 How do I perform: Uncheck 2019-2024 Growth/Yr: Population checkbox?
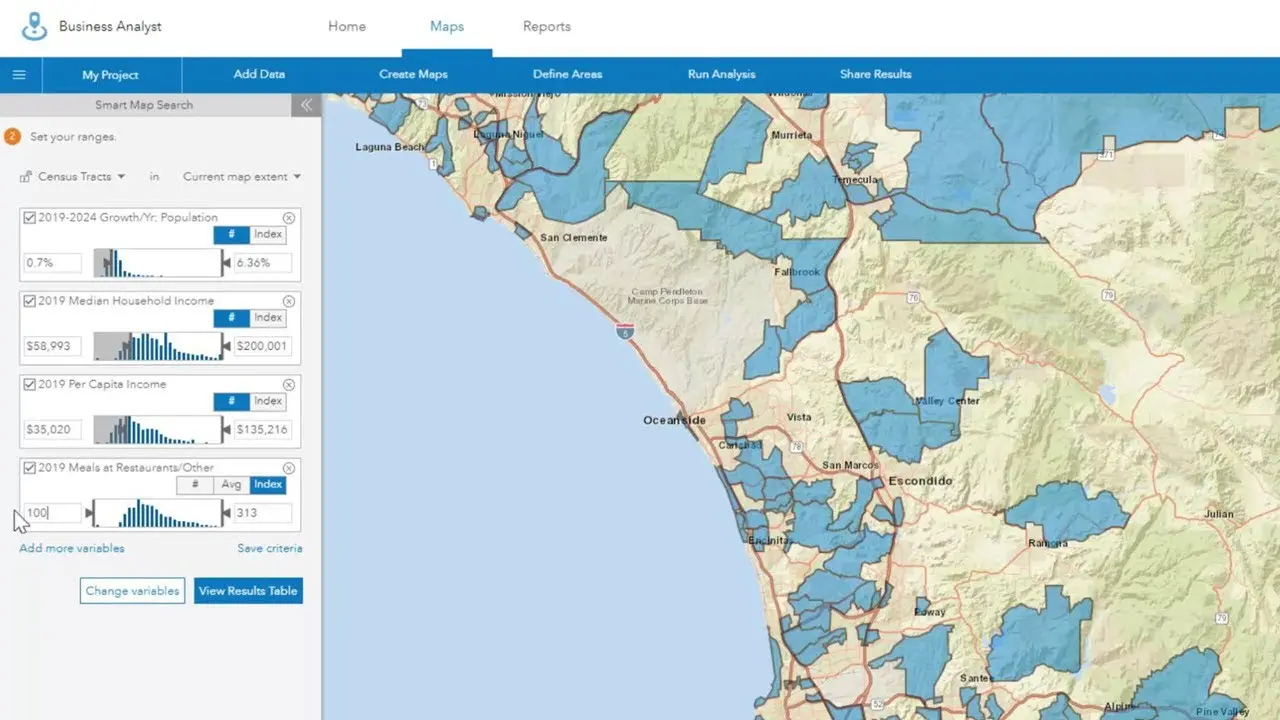pos(30,218)
